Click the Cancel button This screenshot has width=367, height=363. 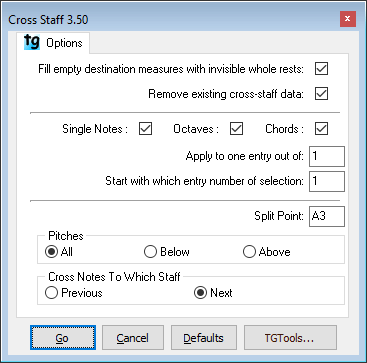click(133, 338)
